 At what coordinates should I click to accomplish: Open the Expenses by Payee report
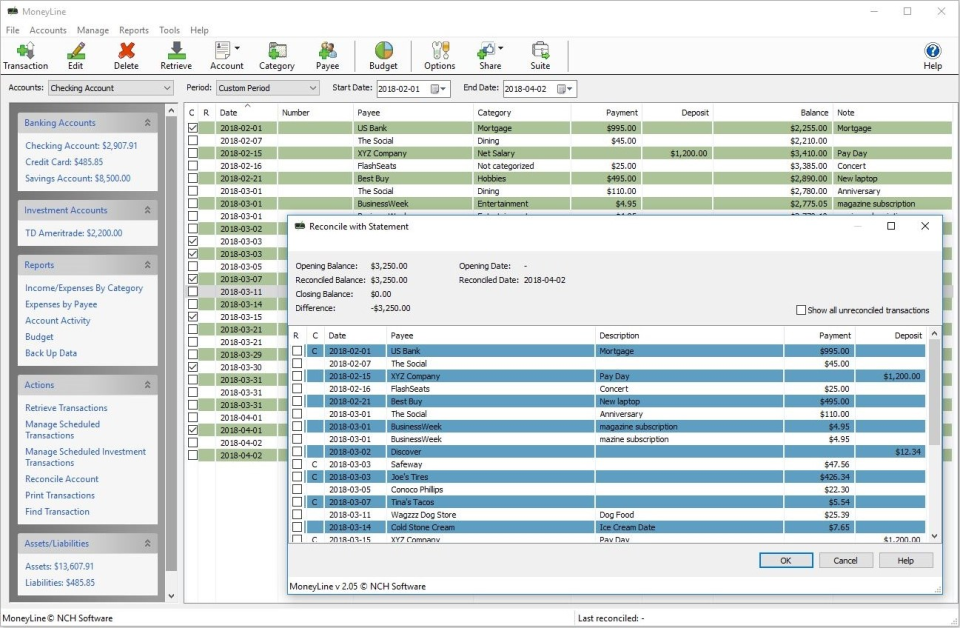coord(60,304)
